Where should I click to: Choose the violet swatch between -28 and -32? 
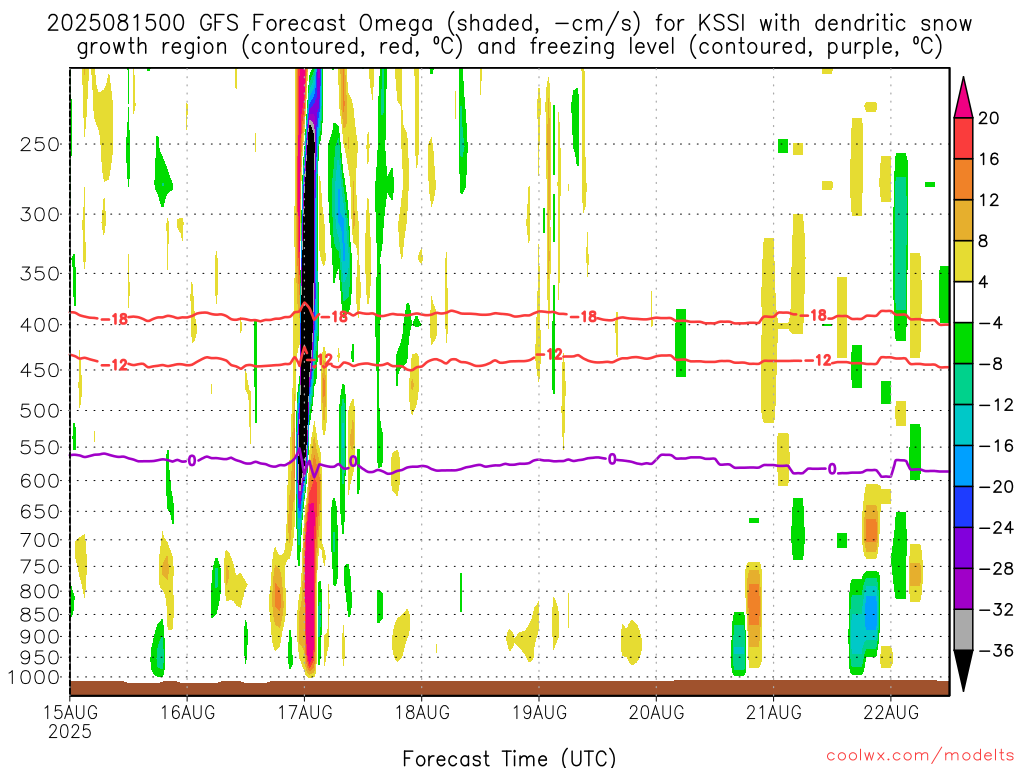click(963, 589)
